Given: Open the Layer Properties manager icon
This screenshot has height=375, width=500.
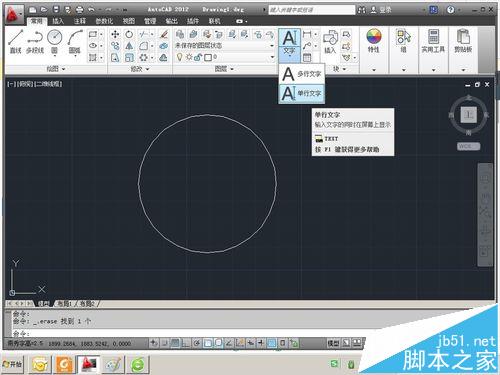Looking at the screenshot, I should (x=180, y=34).
